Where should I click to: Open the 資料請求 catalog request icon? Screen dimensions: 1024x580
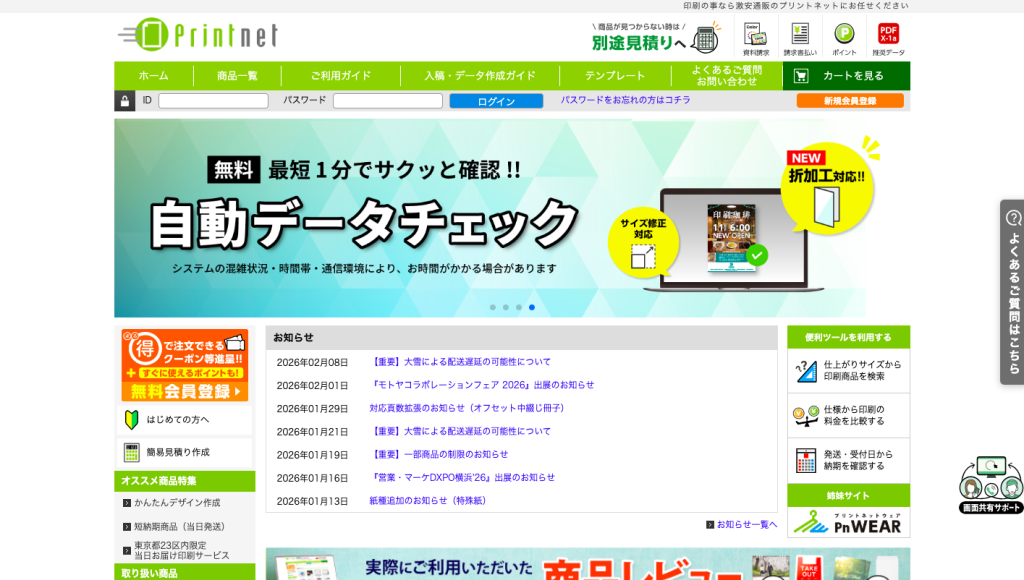point(756,38)
